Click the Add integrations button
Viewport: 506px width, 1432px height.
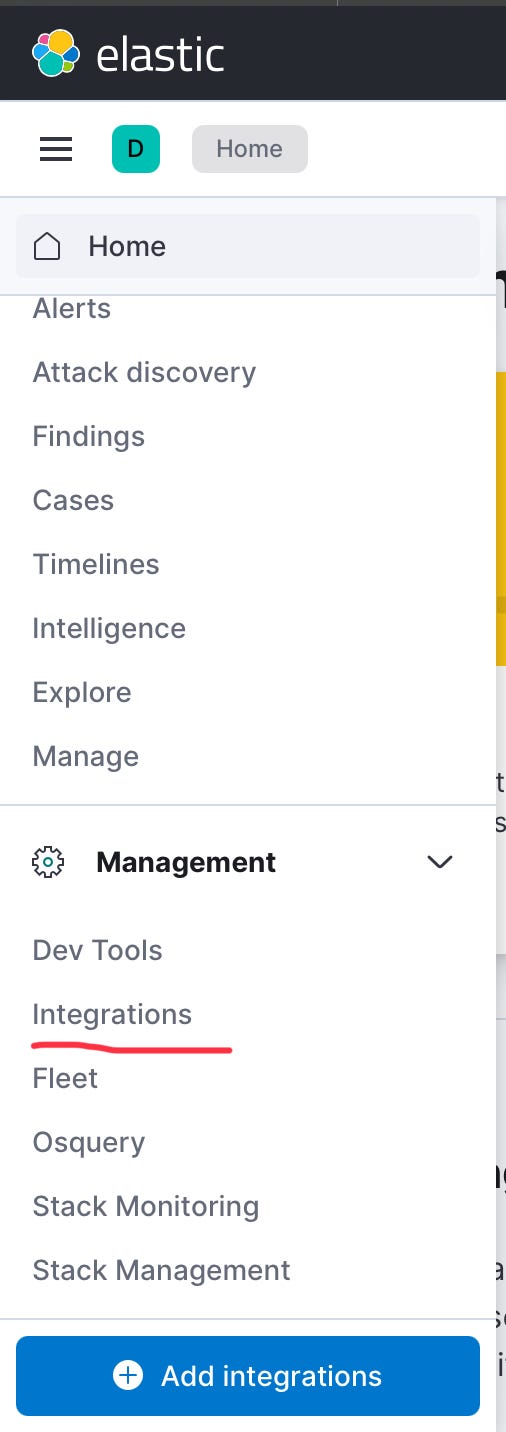248,1376
